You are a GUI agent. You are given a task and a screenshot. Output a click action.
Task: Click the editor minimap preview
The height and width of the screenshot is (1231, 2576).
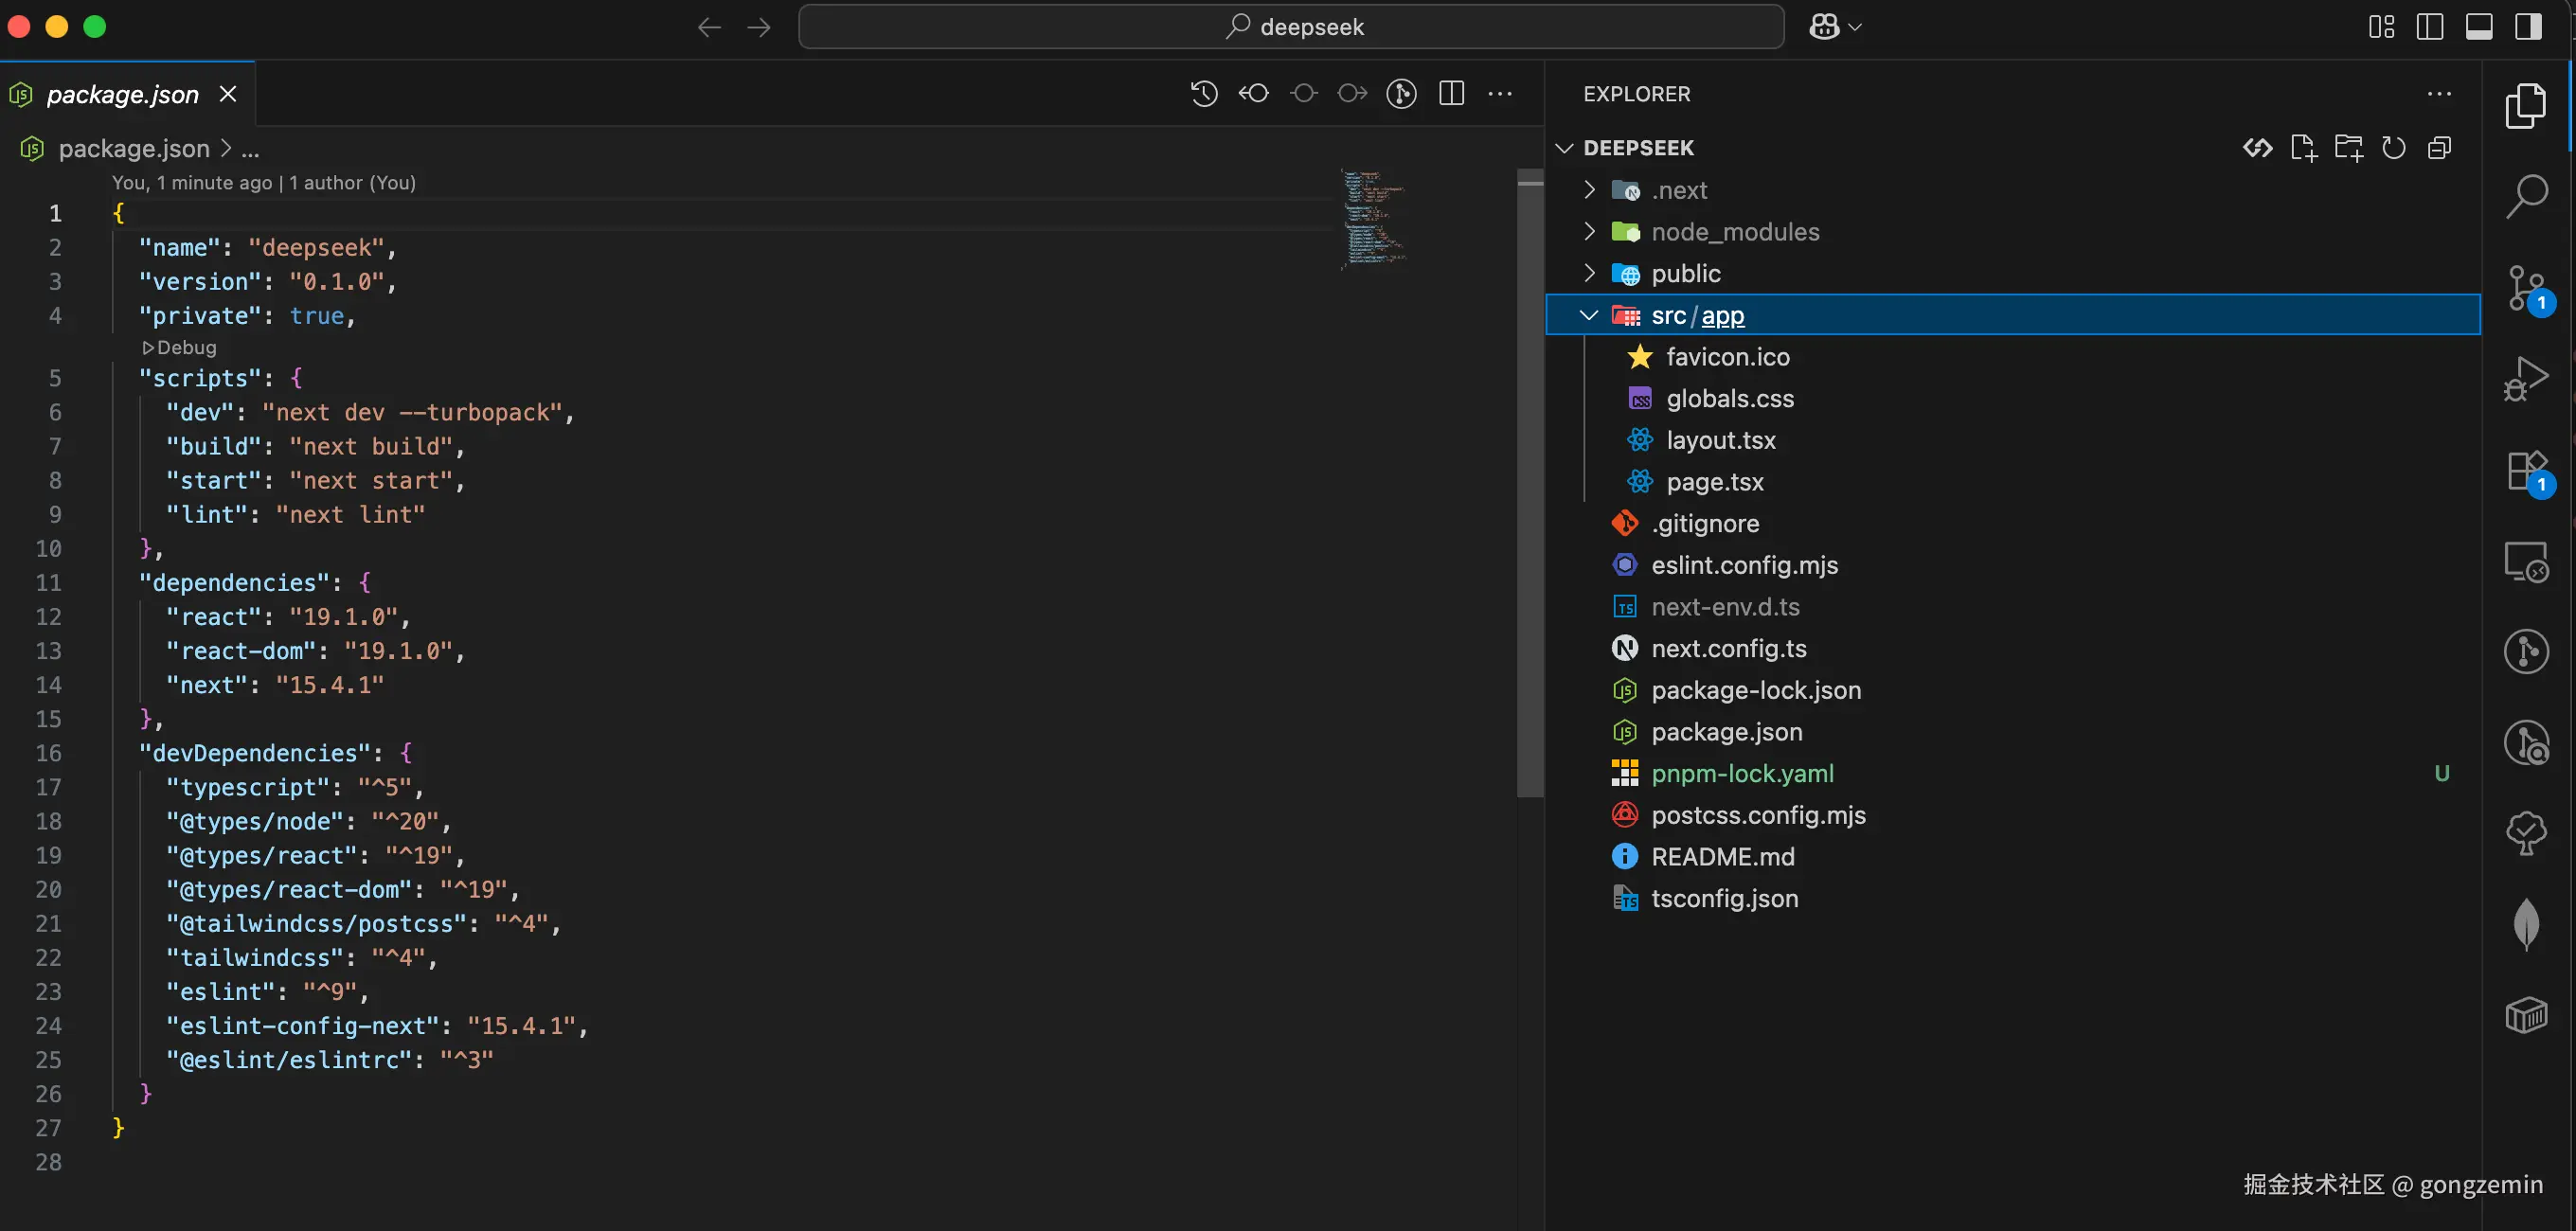point(1374,218)
